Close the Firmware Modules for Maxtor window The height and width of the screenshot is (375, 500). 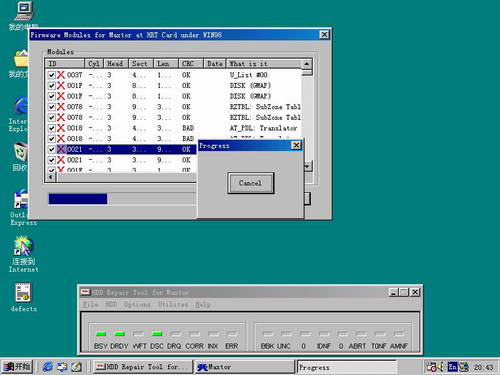click(324, 35)
